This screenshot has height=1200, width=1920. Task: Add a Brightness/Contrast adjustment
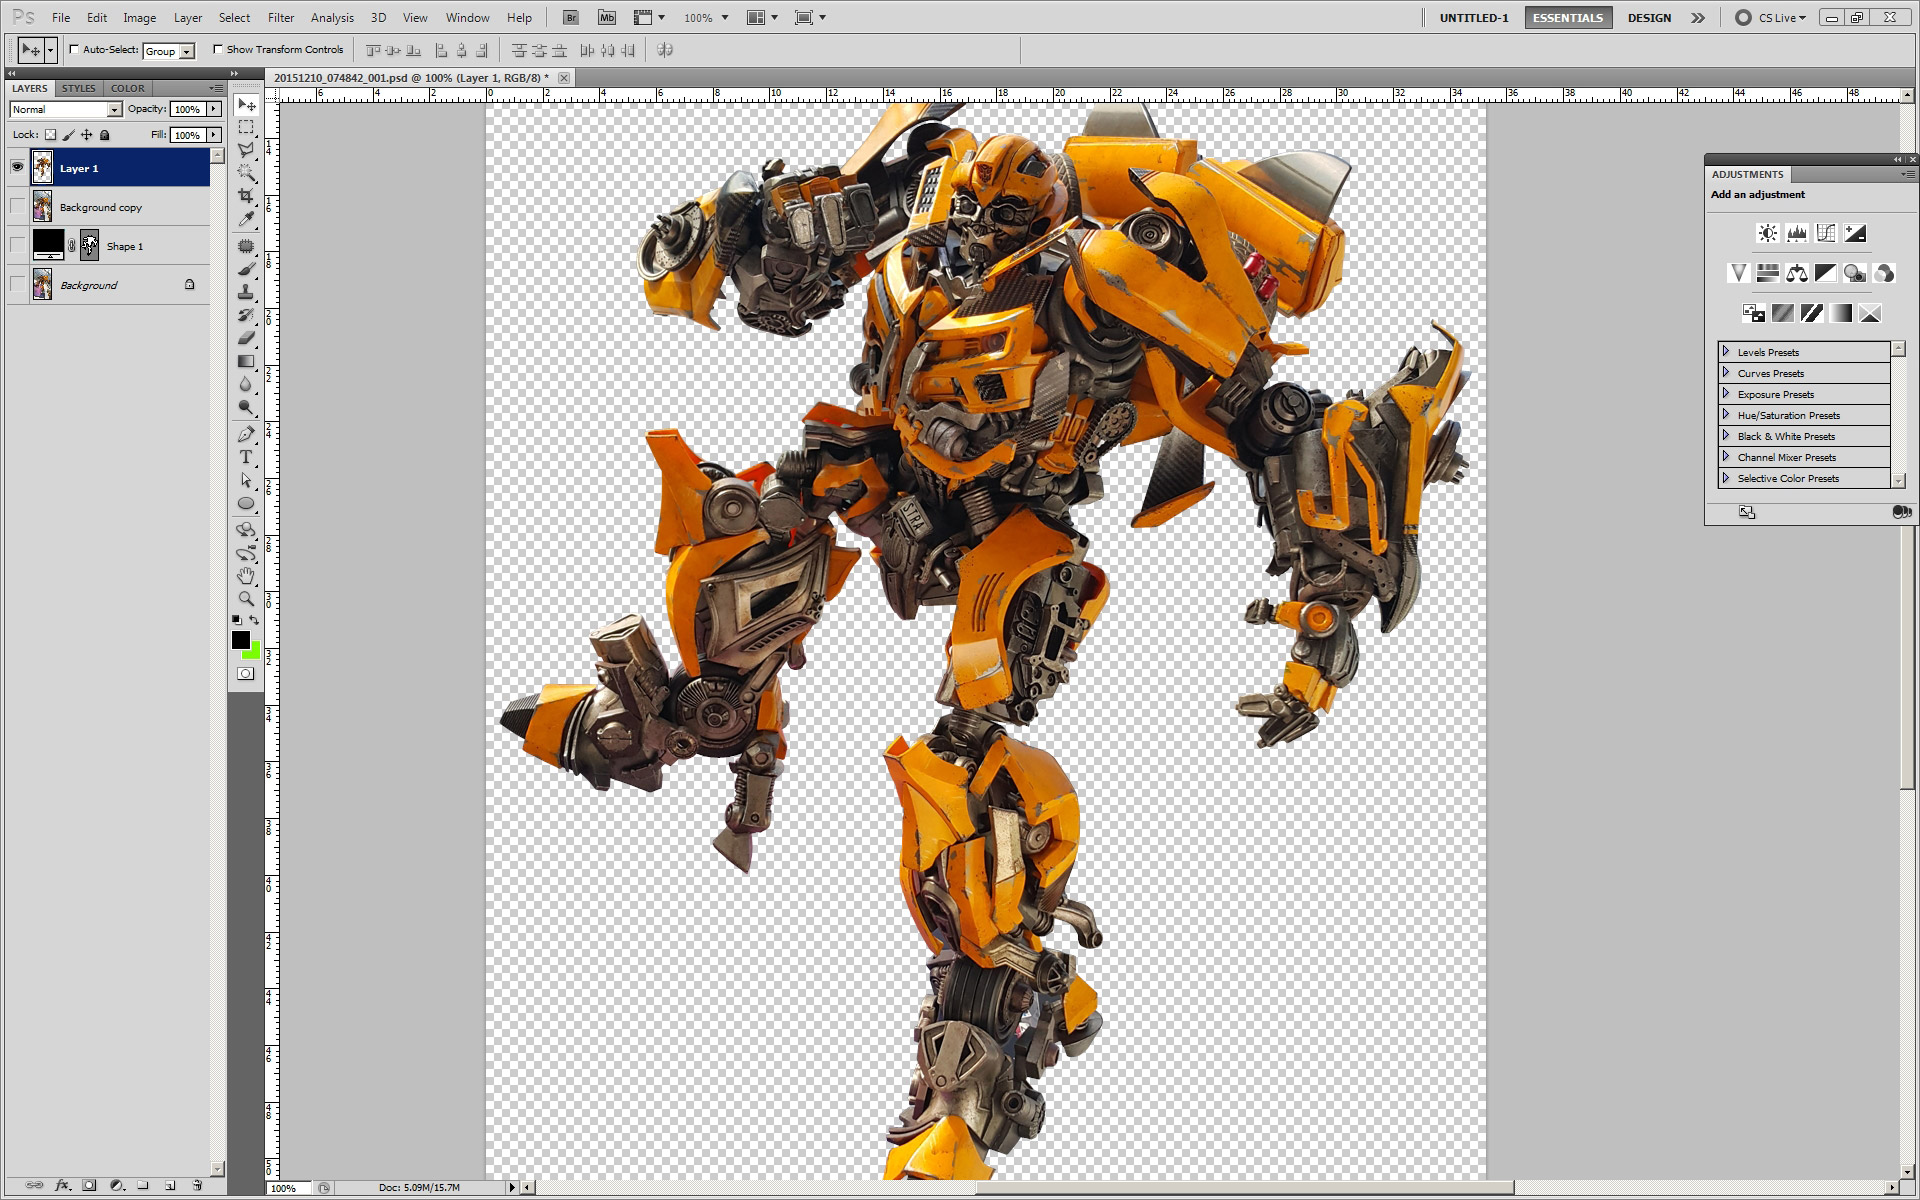click(x=1768, y=233)
